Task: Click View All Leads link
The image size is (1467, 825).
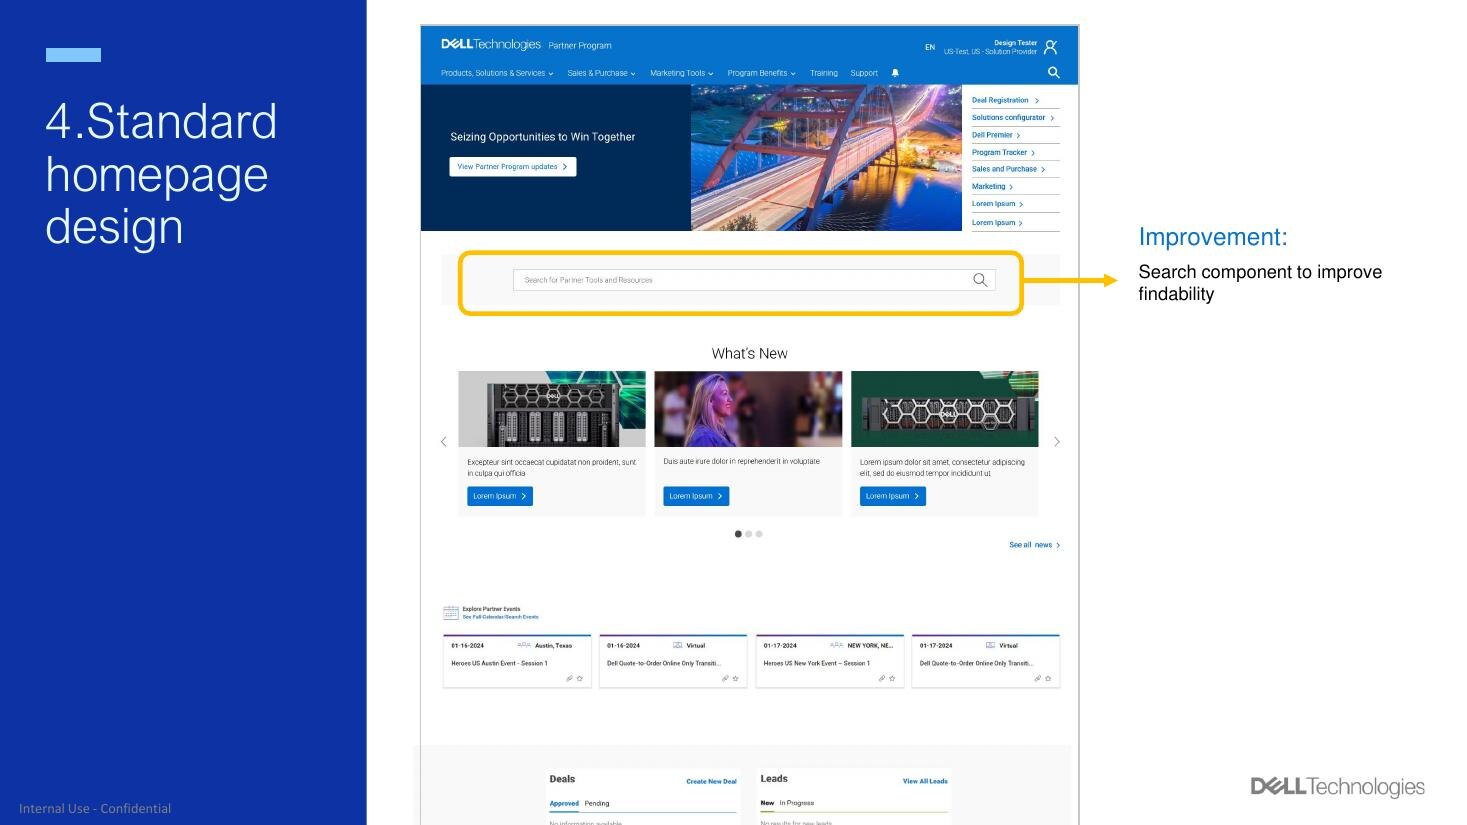Action: [925, 781]
